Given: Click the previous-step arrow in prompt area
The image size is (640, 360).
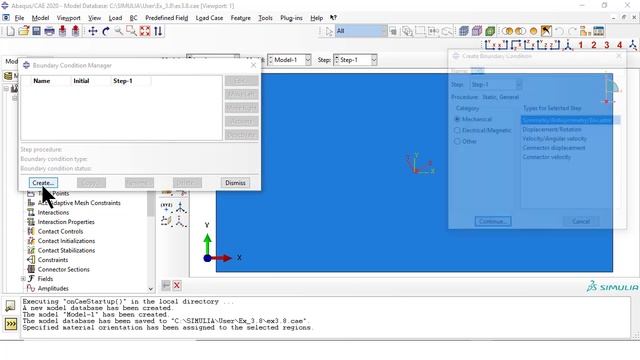Looking at the screenshot, I should (166, 285).
